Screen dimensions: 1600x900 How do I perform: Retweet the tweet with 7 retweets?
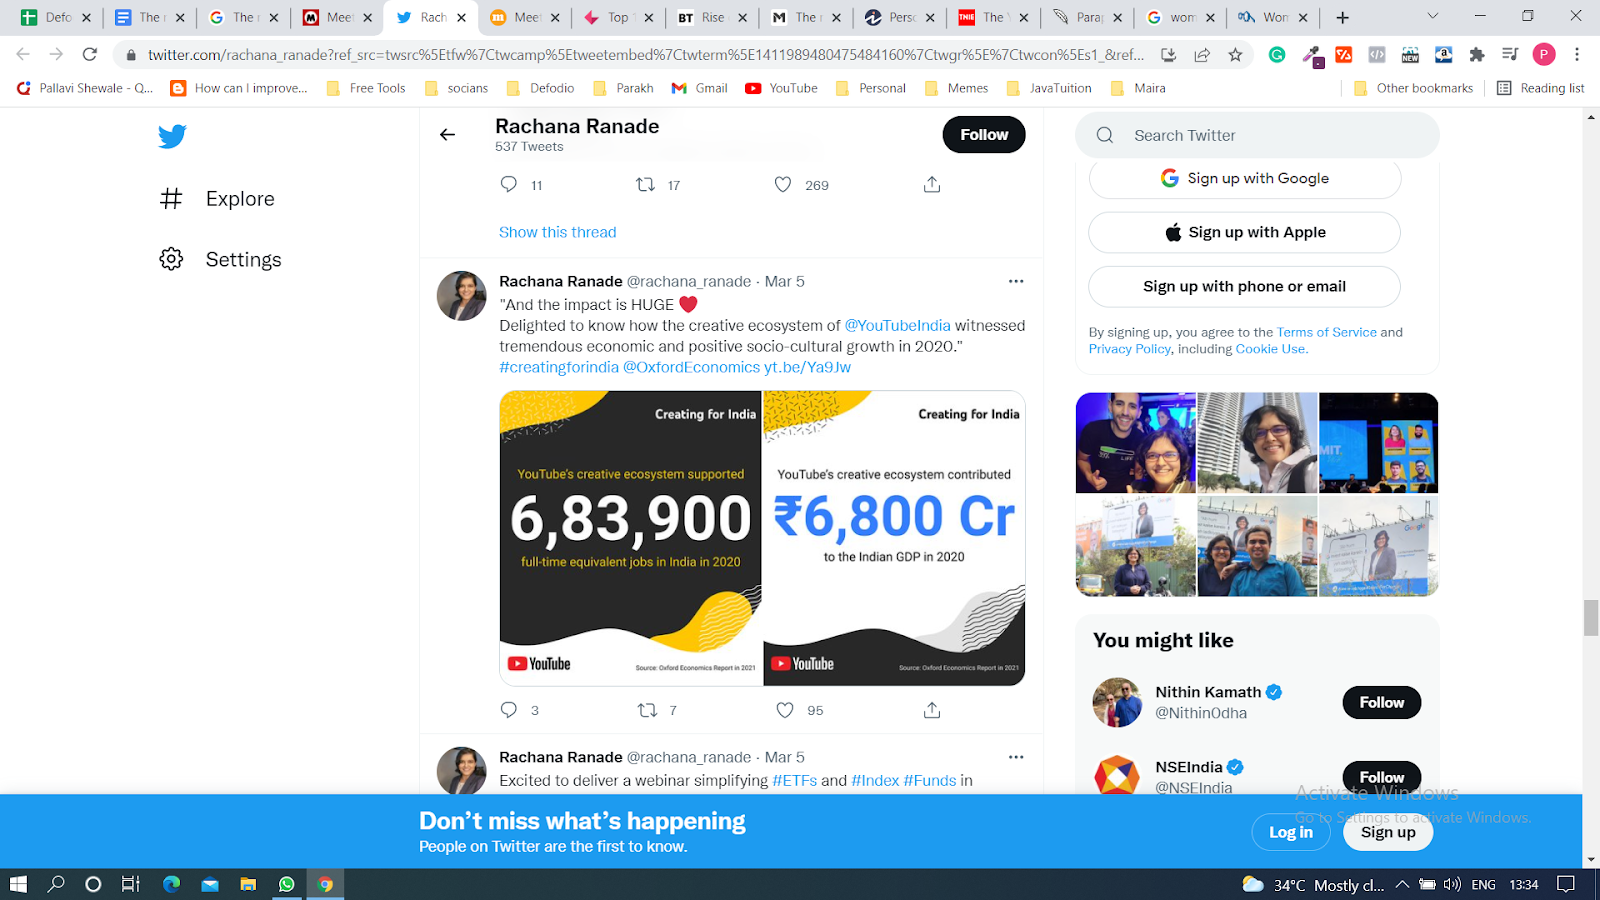tap(647, 710)
